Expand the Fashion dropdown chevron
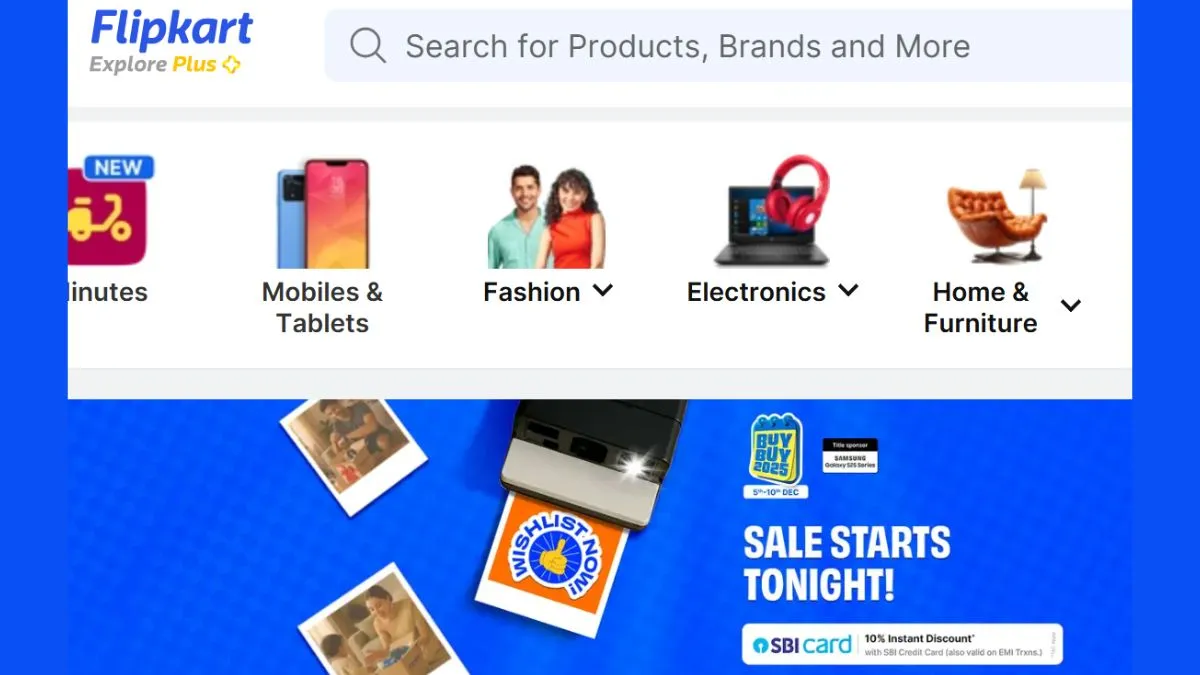1200x675 pixels. point(602,291)
